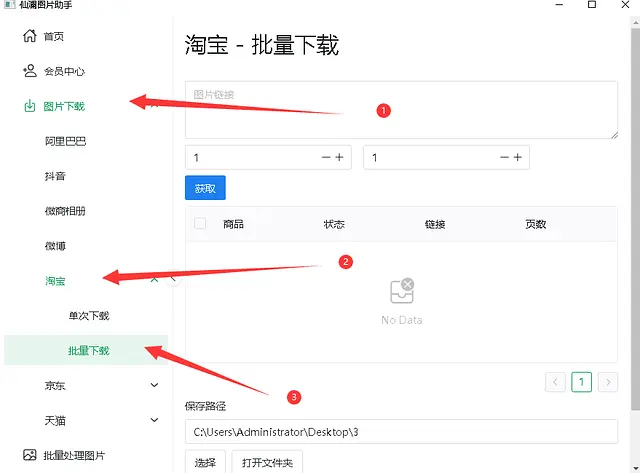
Task: Click the blue 获取 button
Action: point(205,188)
